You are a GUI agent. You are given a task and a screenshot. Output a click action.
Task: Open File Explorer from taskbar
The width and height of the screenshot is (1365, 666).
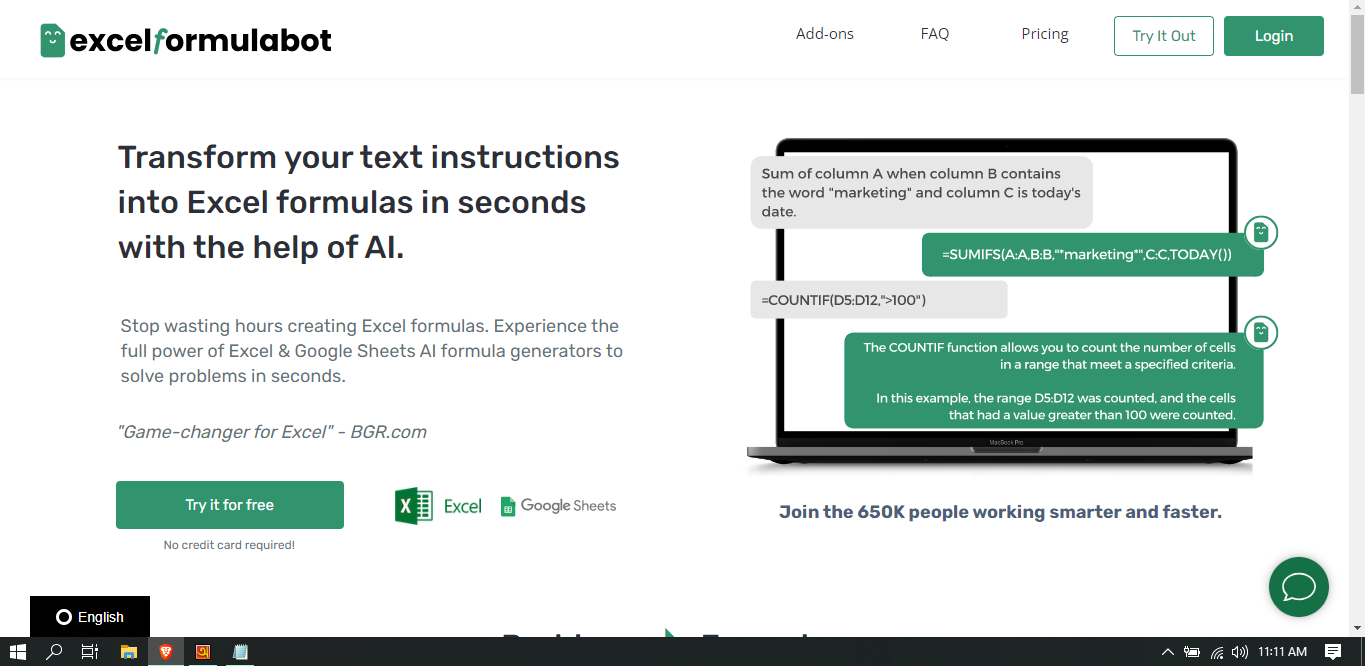point(128,652)
